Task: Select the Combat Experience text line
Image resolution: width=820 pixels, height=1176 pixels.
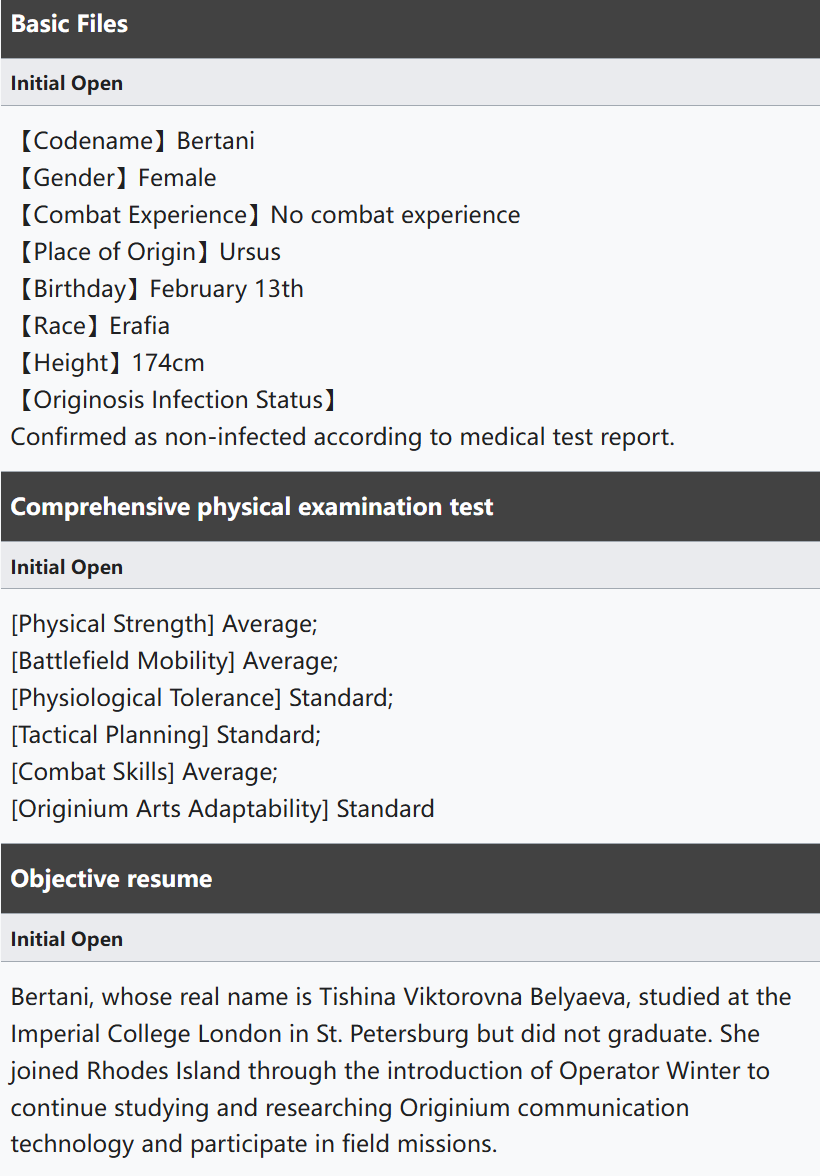Action: [x=267, y=215]
